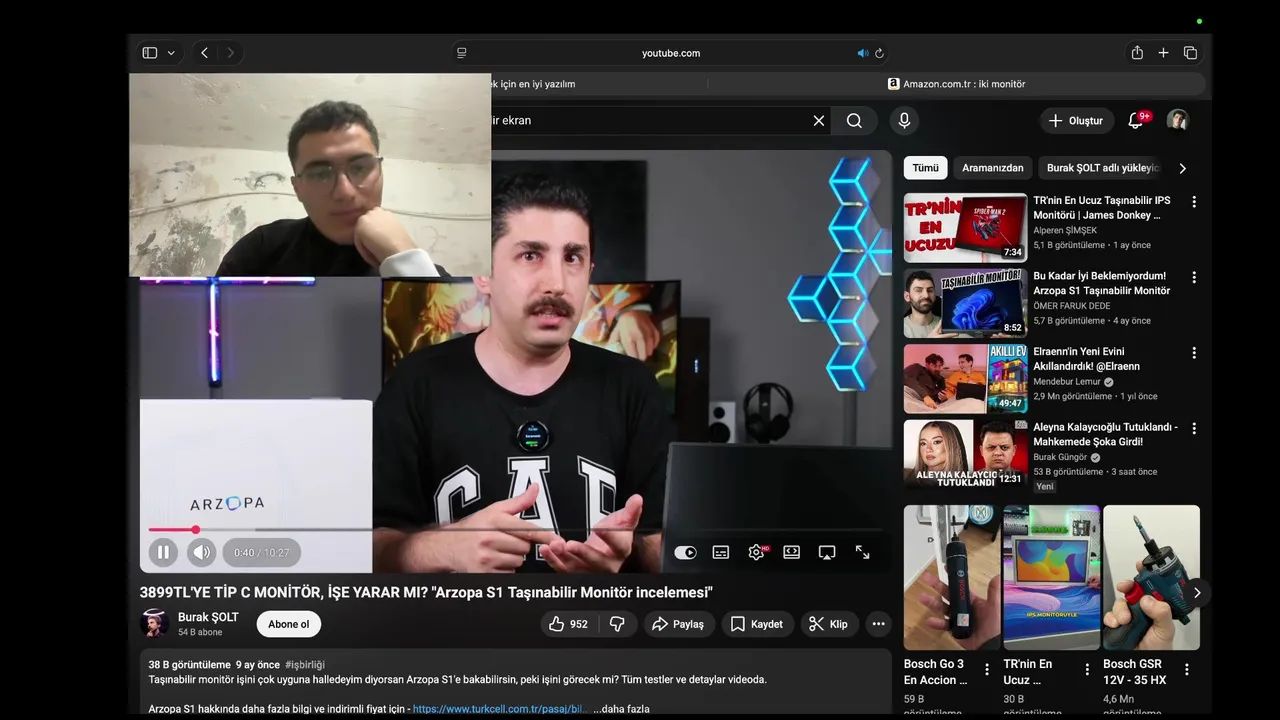Open Safari sidebar toggle icon
The width and height of the screenshot is (1280, 720).
(150, 53)
